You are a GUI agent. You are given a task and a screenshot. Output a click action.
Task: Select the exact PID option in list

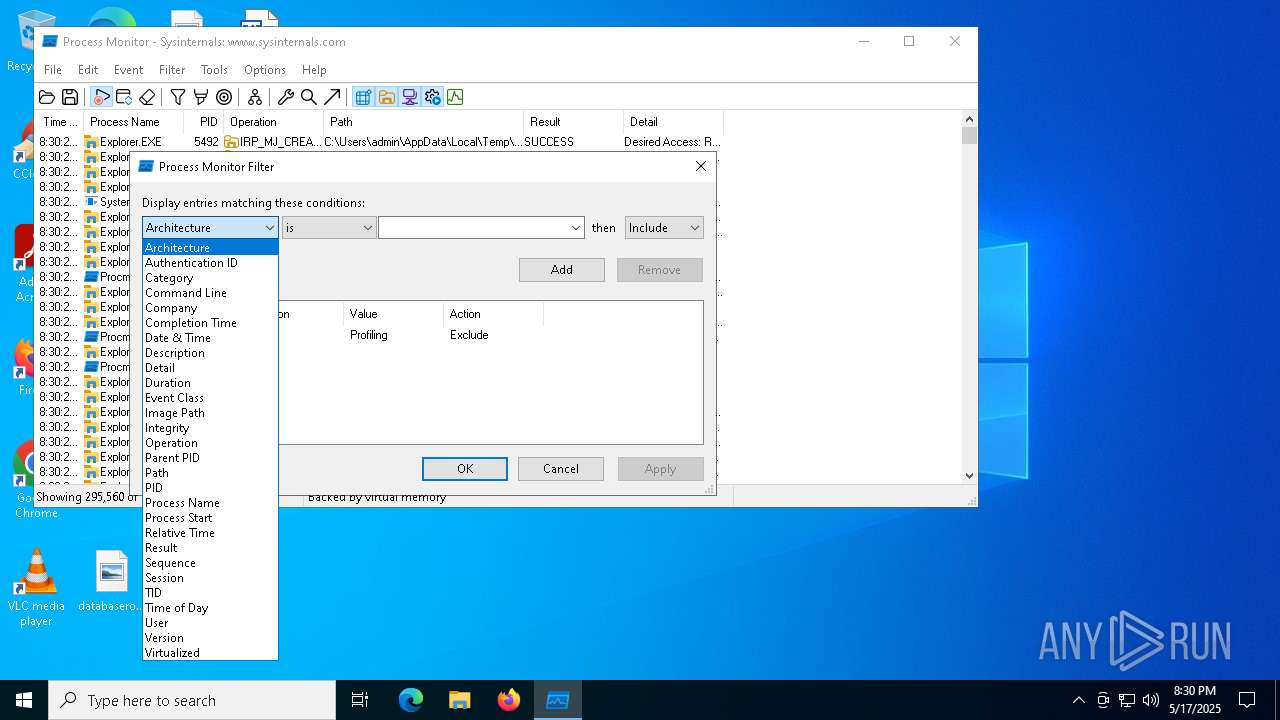(210, 488)
